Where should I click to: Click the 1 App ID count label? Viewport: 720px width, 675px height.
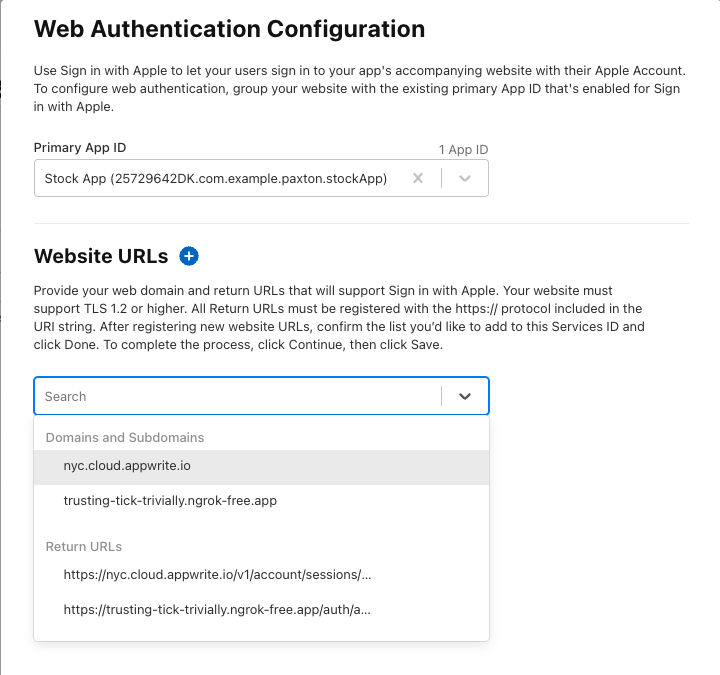point(463,150)
